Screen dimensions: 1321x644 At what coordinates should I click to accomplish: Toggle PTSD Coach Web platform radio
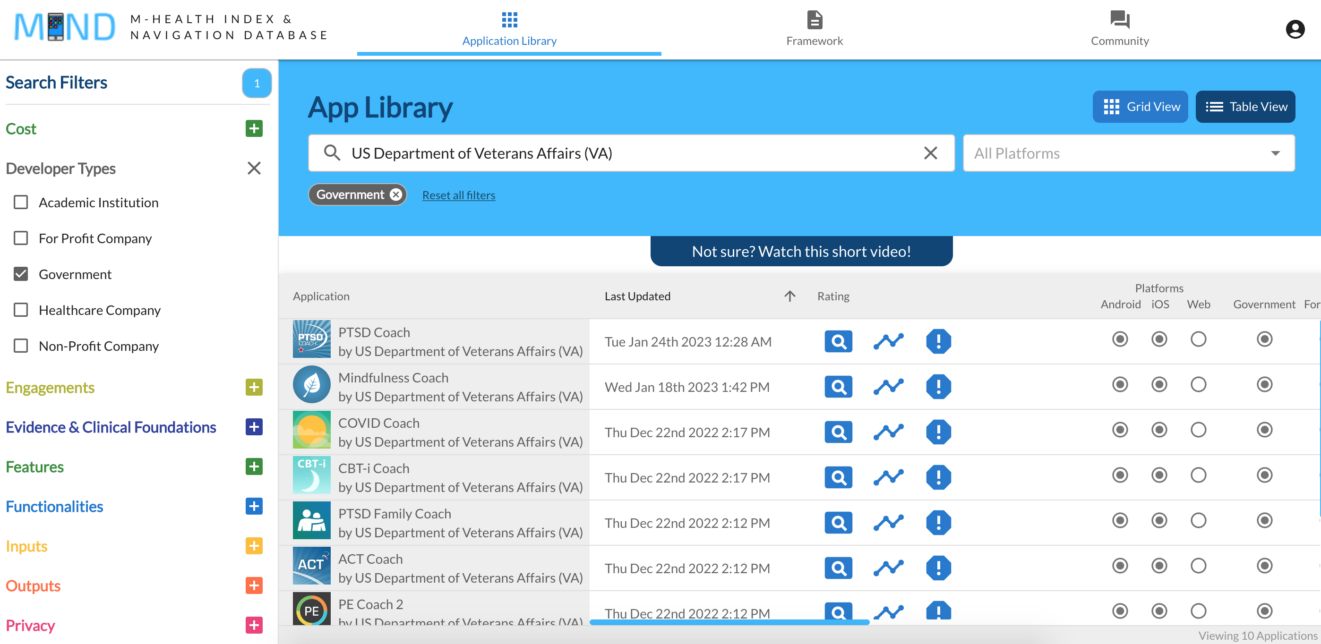click(x=1198, y=339)
